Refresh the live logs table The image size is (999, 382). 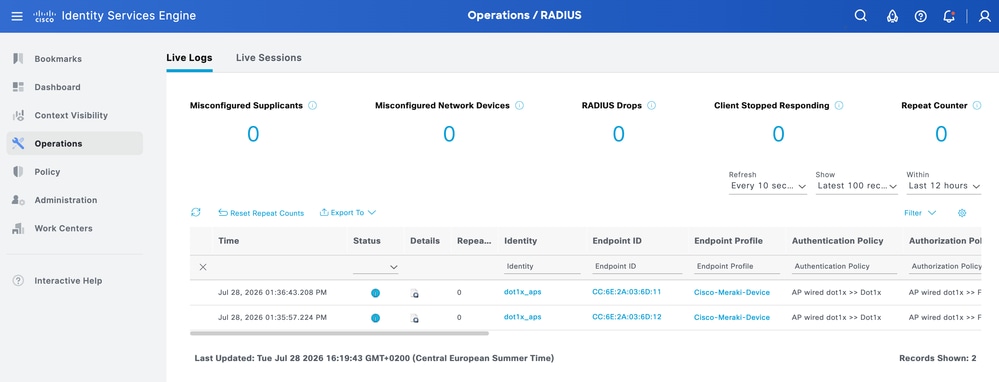(196, 213)
